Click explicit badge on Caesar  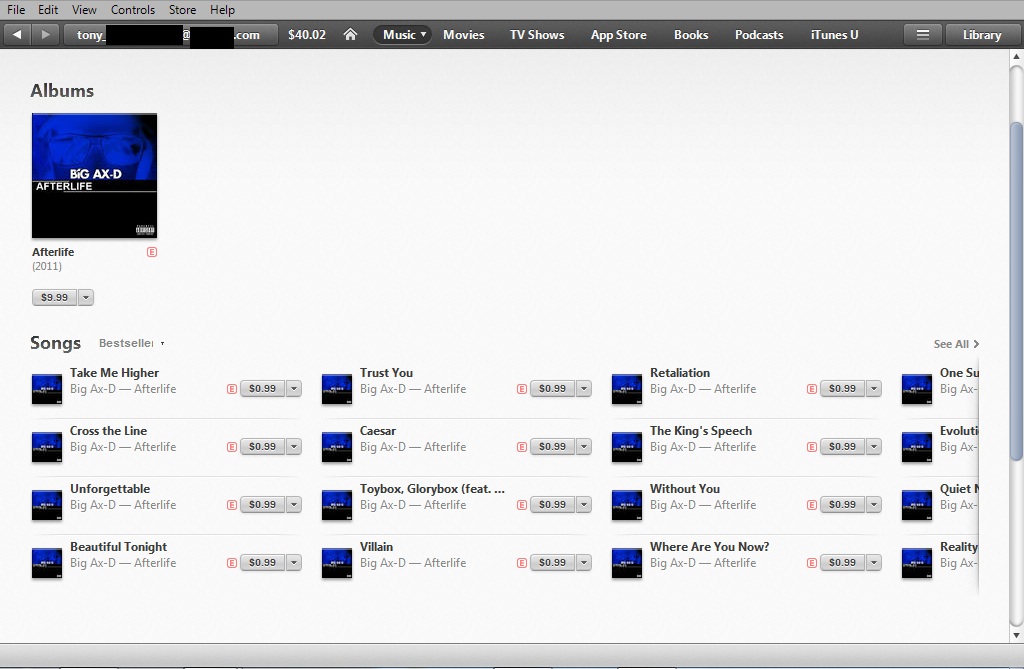(522, 447)
